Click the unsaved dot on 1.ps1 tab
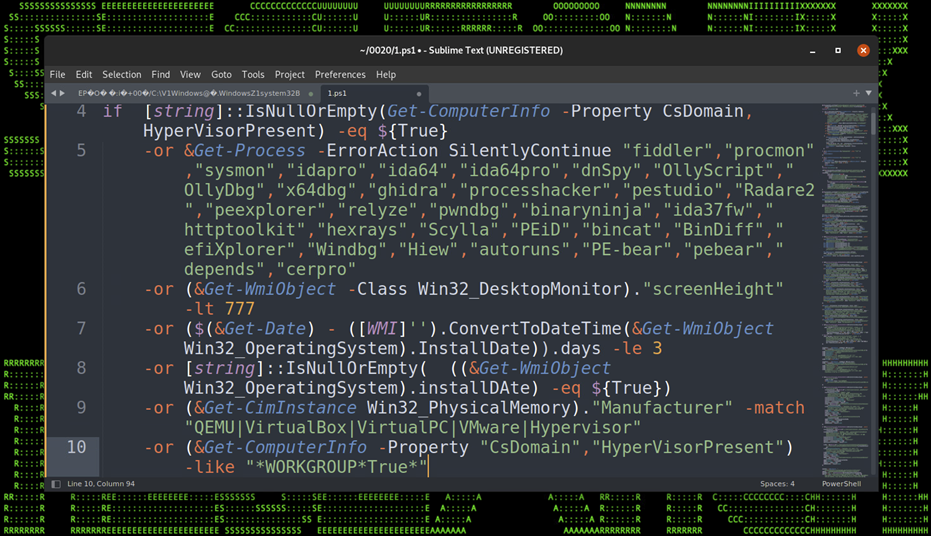The image size is (931, 536). tap(418, 93)
